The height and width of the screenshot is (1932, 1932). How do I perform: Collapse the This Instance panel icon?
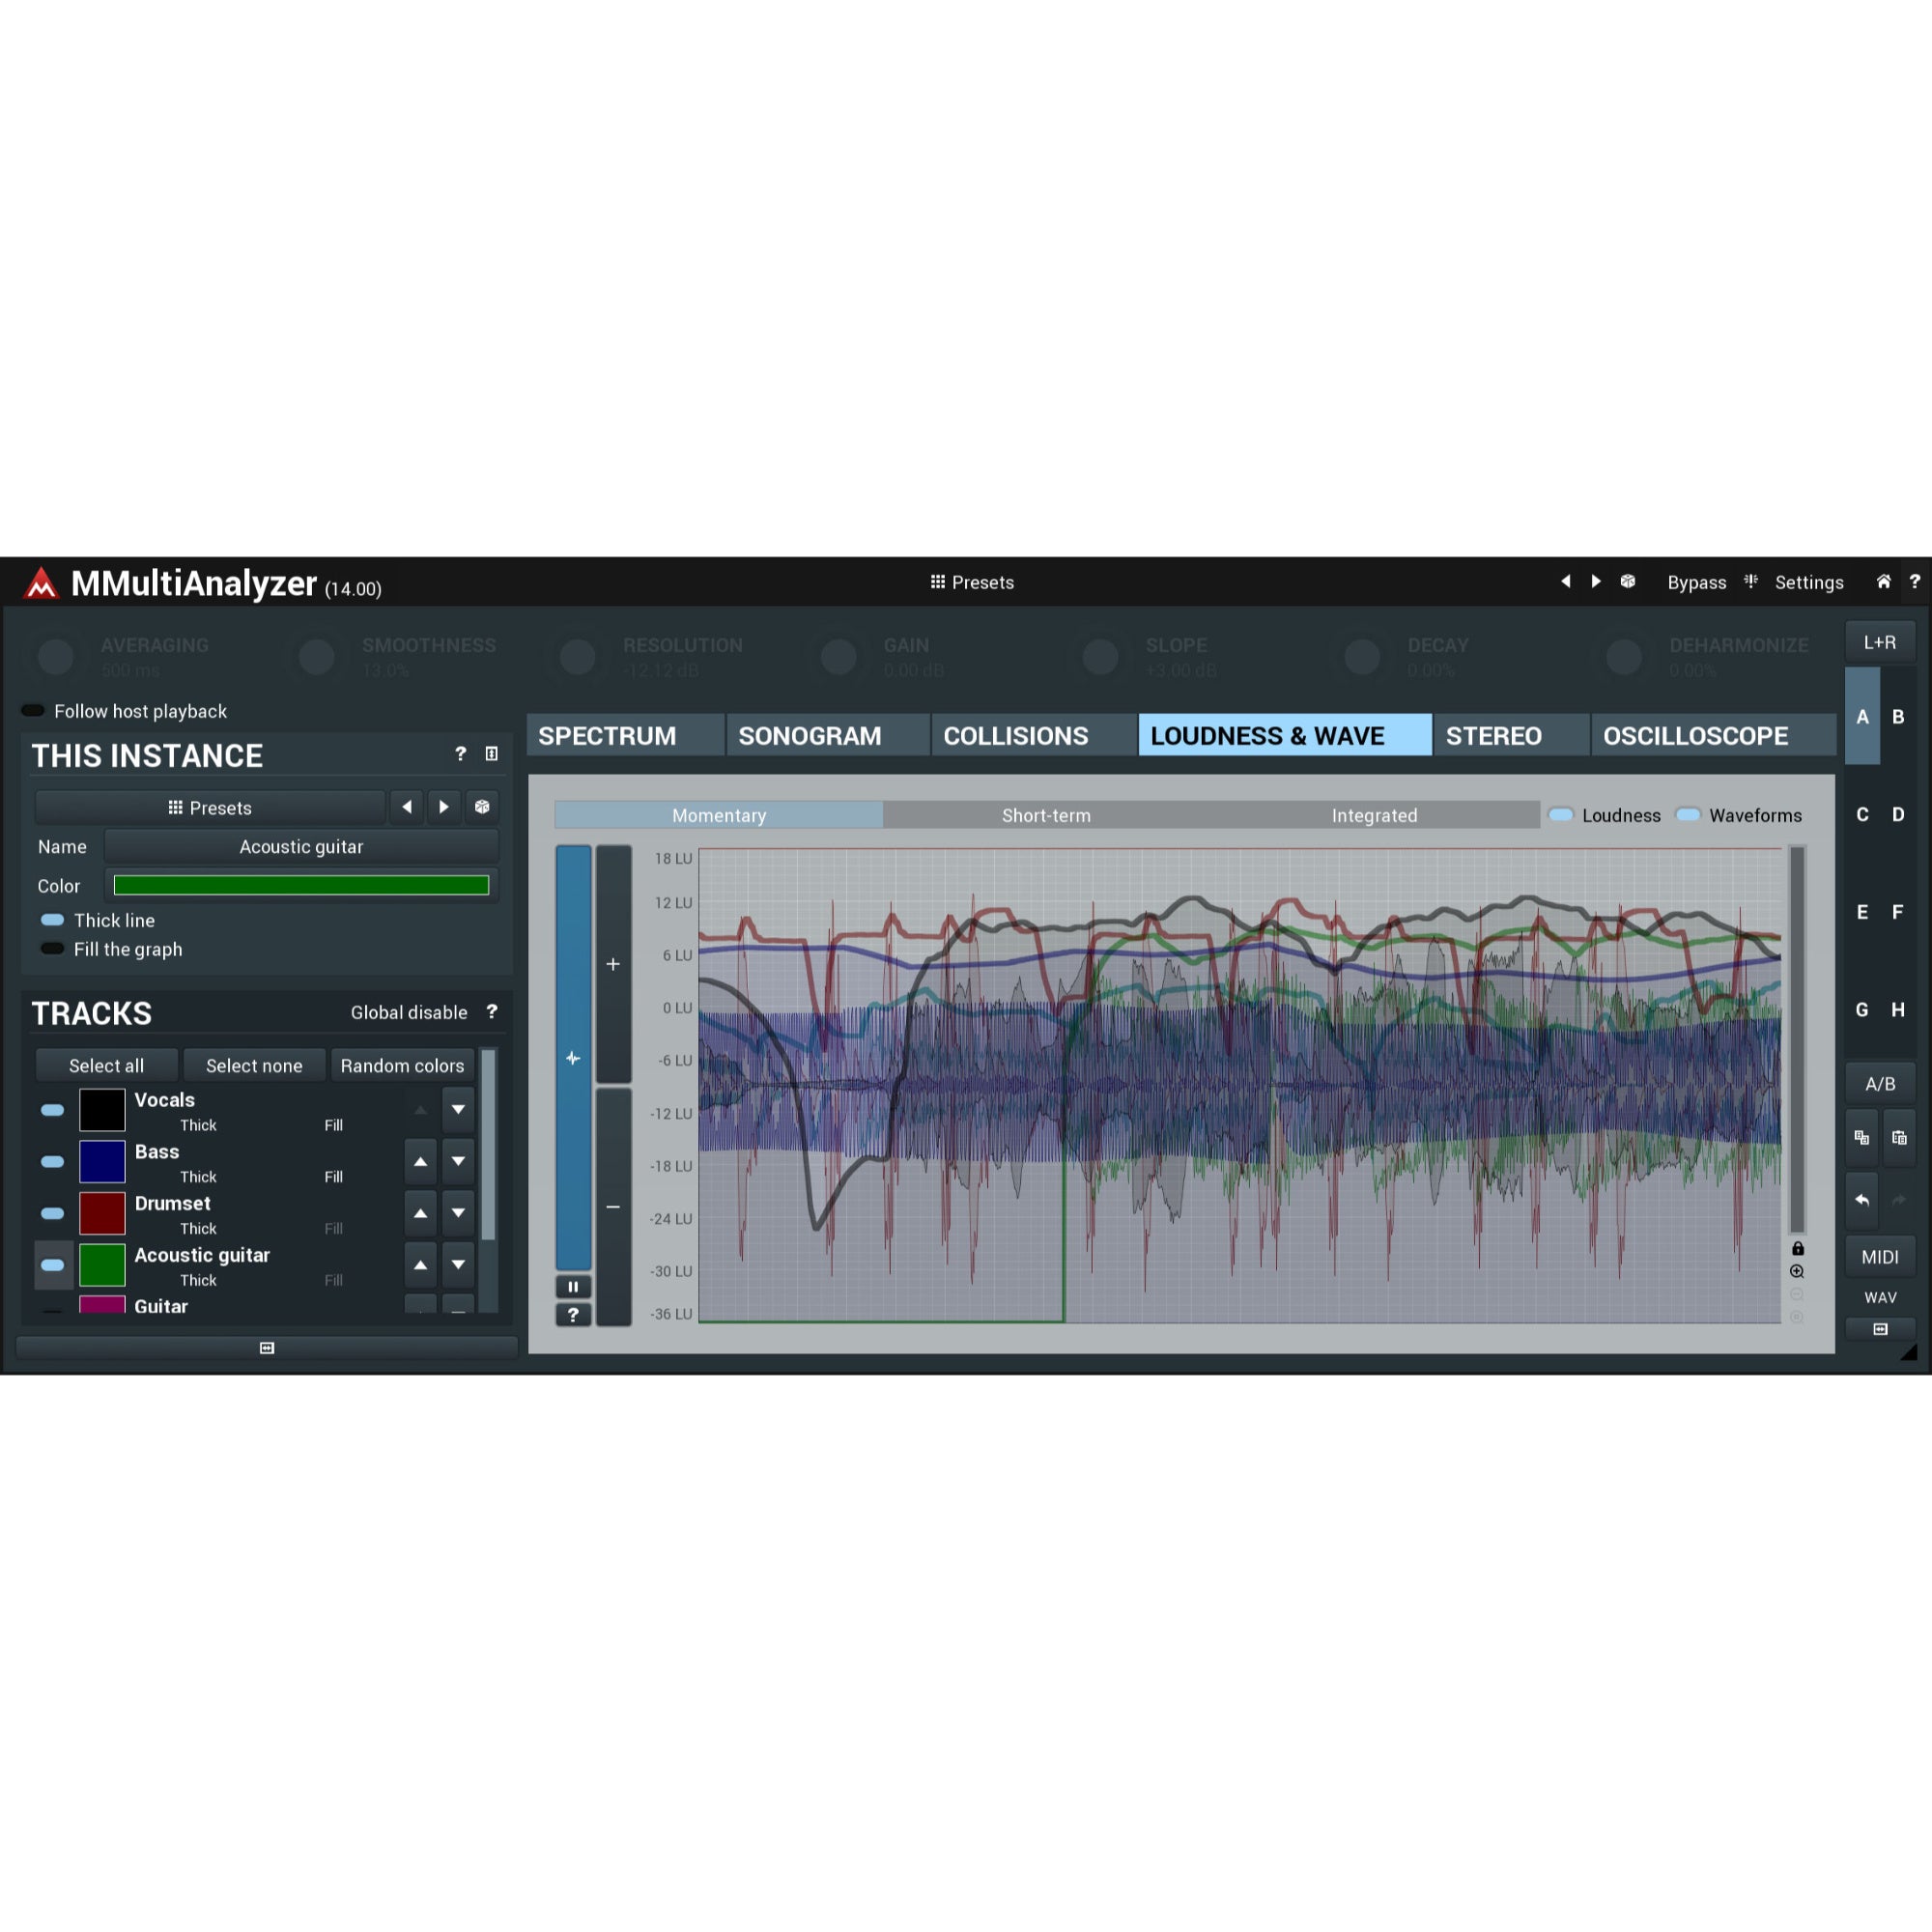(491, 754)
